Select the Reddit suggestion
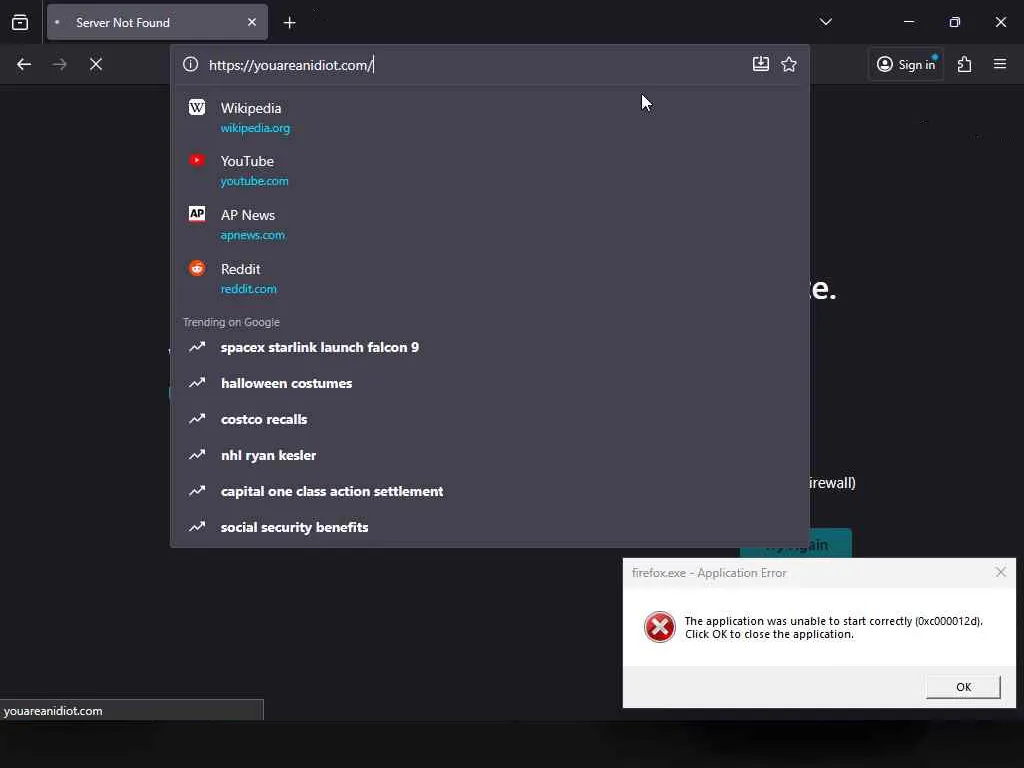Viewport: 1024px width, 768px height. coord(490,278)
